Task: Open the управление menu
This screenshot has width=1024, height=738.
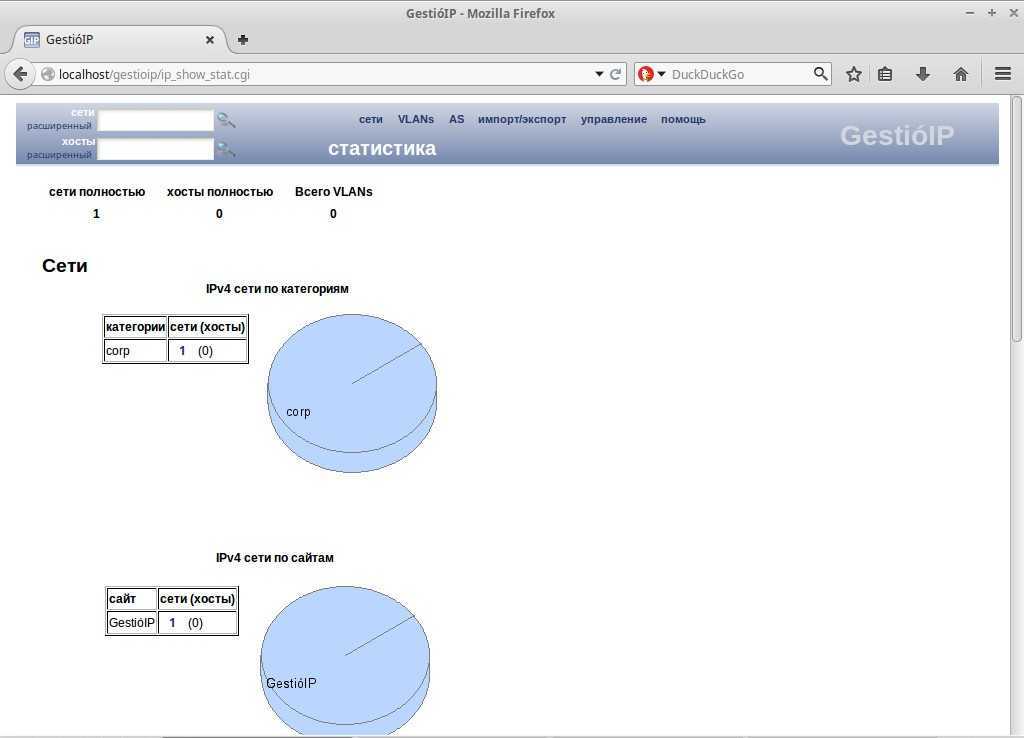Action: [x=614, y=119]
